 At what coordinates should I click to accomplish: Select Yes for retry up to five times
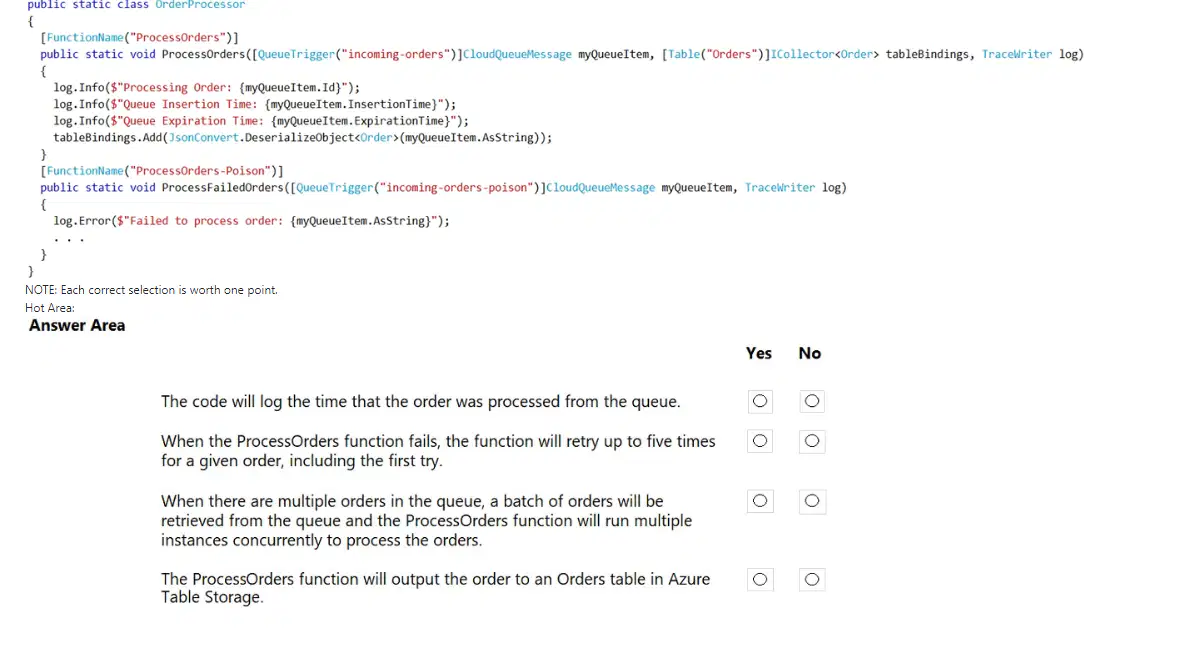tap(760, 441)
